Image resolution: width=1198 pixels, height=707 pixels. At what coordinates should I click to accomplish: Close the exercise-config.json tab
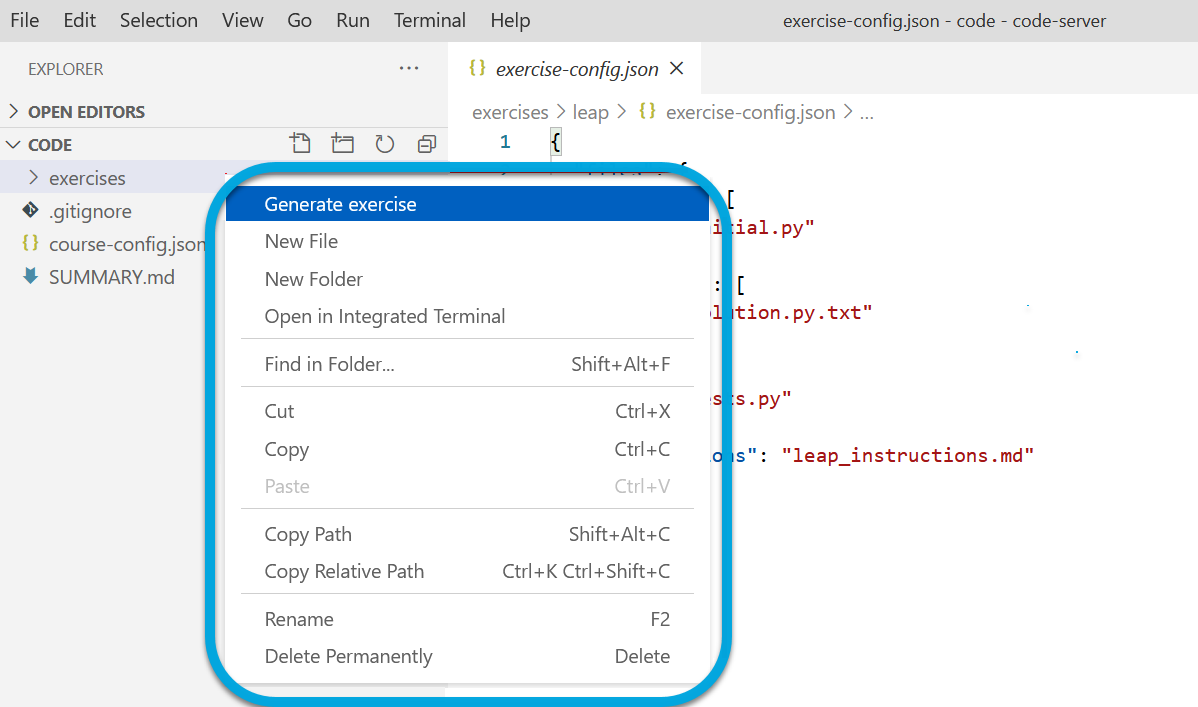(677, 69)
